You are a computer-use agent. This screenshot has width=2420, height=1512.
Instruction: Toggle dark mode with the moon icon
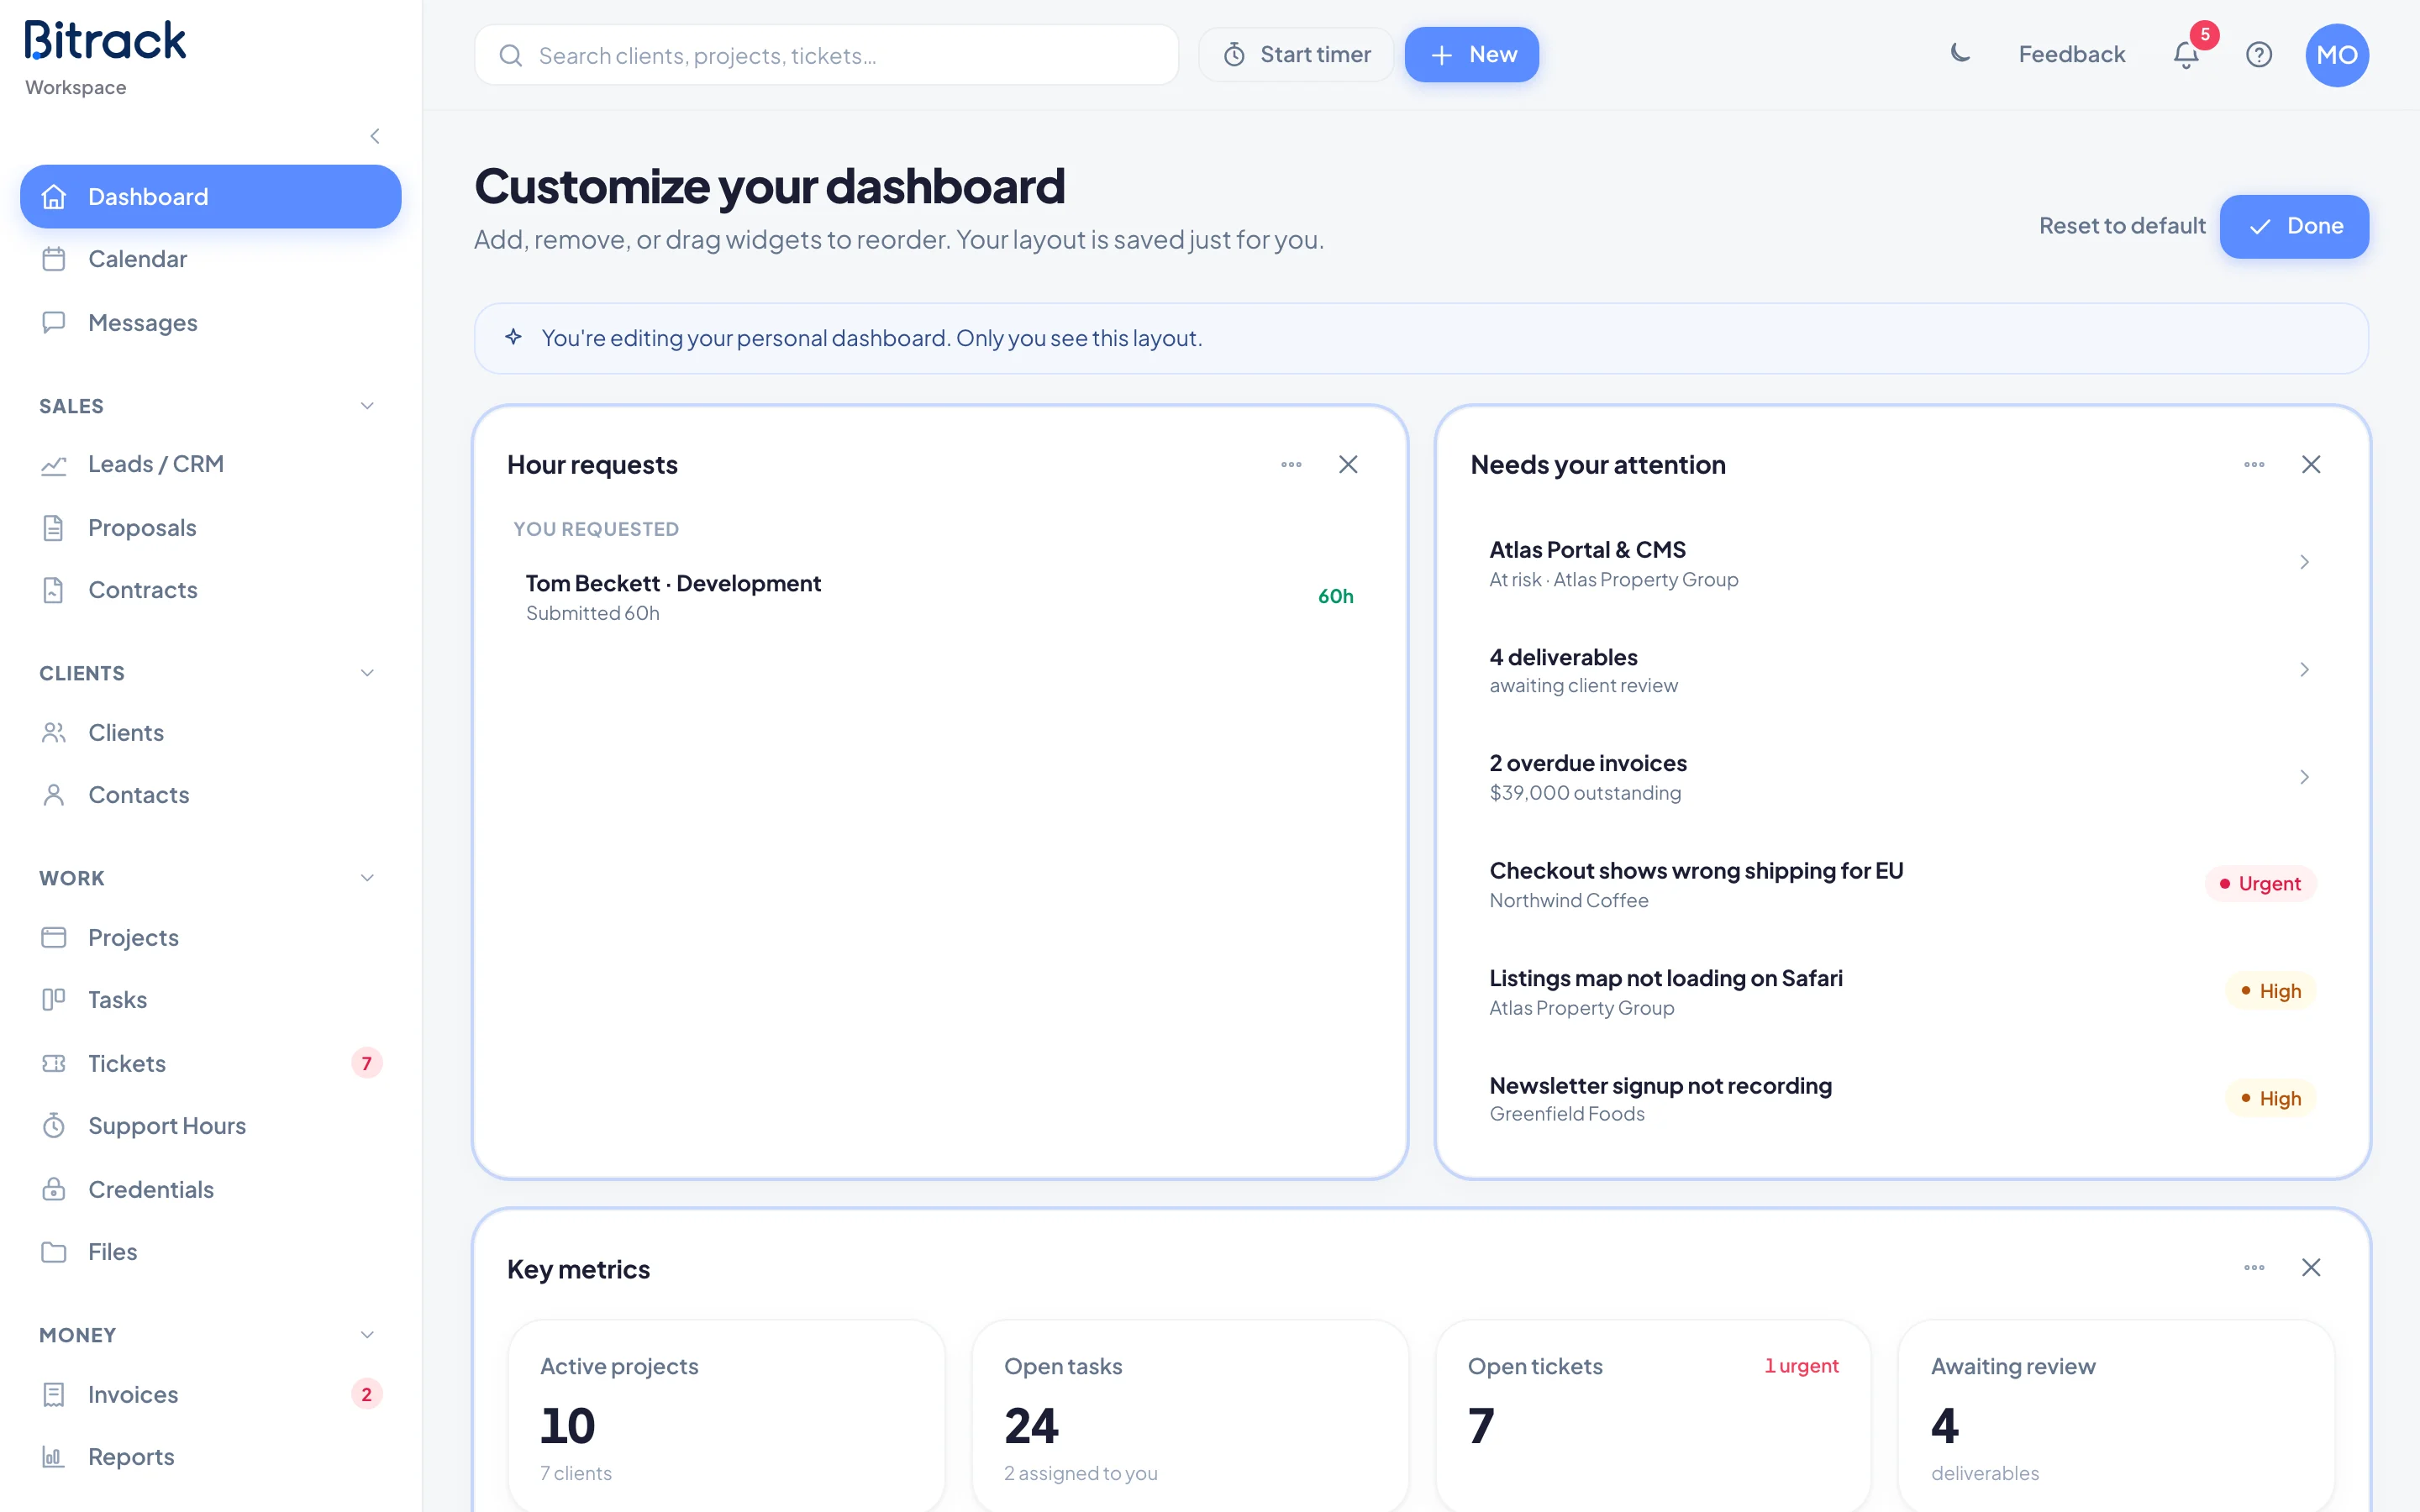coord(1960,54)
